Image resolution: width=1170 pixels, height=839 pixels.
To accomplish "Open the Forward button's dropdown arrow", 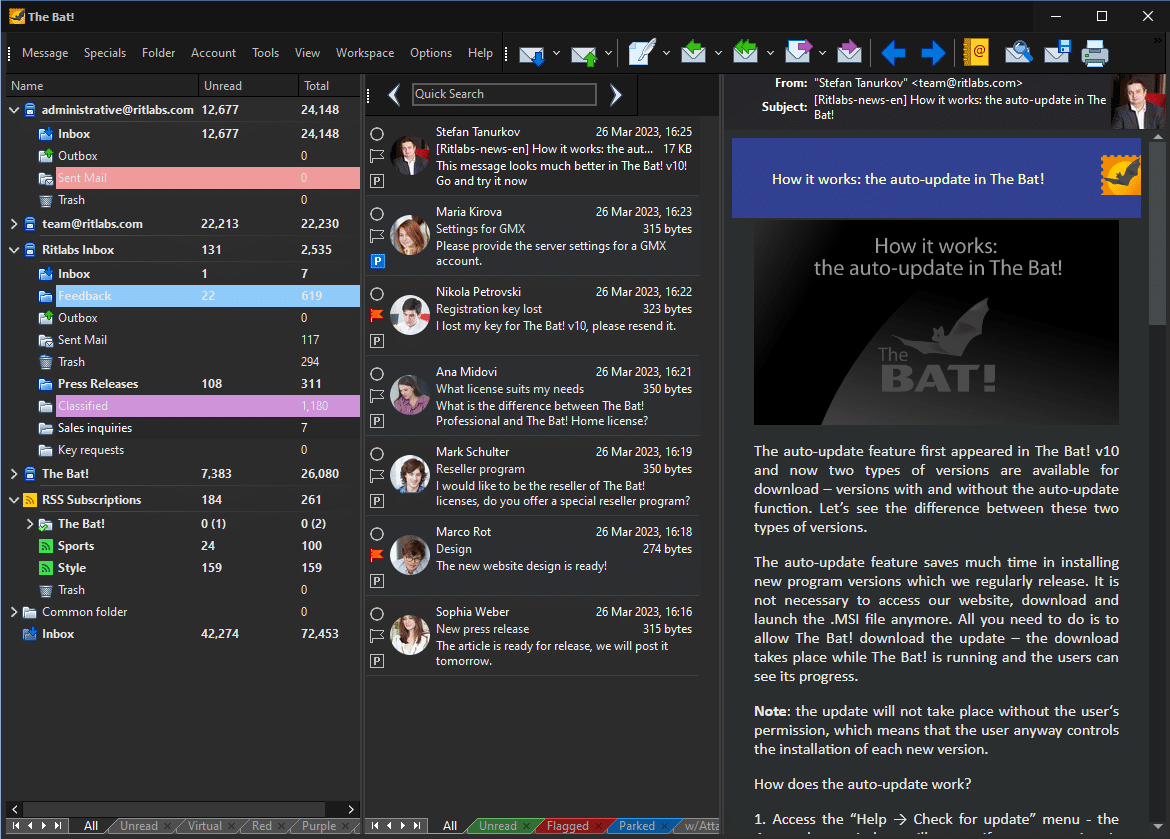I will pos(822,53).
